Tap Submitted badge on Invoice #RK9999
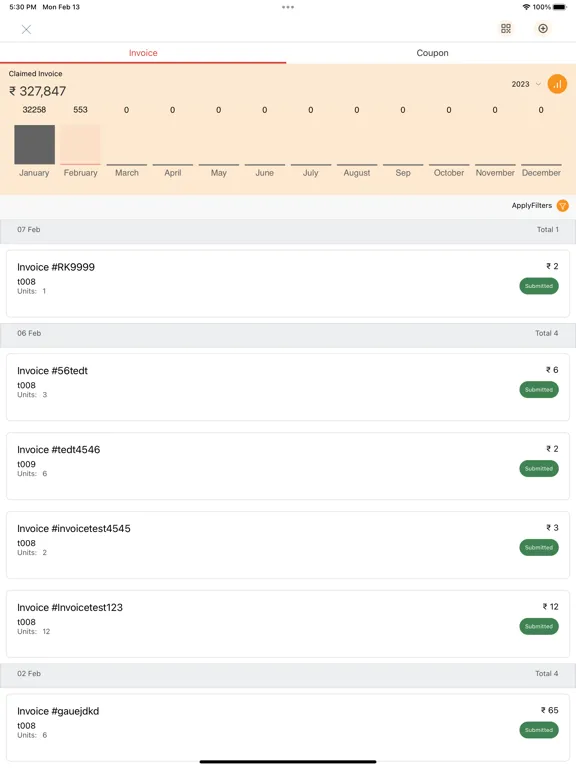The height and width of the screenshot is (768, 576). (539, 286)
